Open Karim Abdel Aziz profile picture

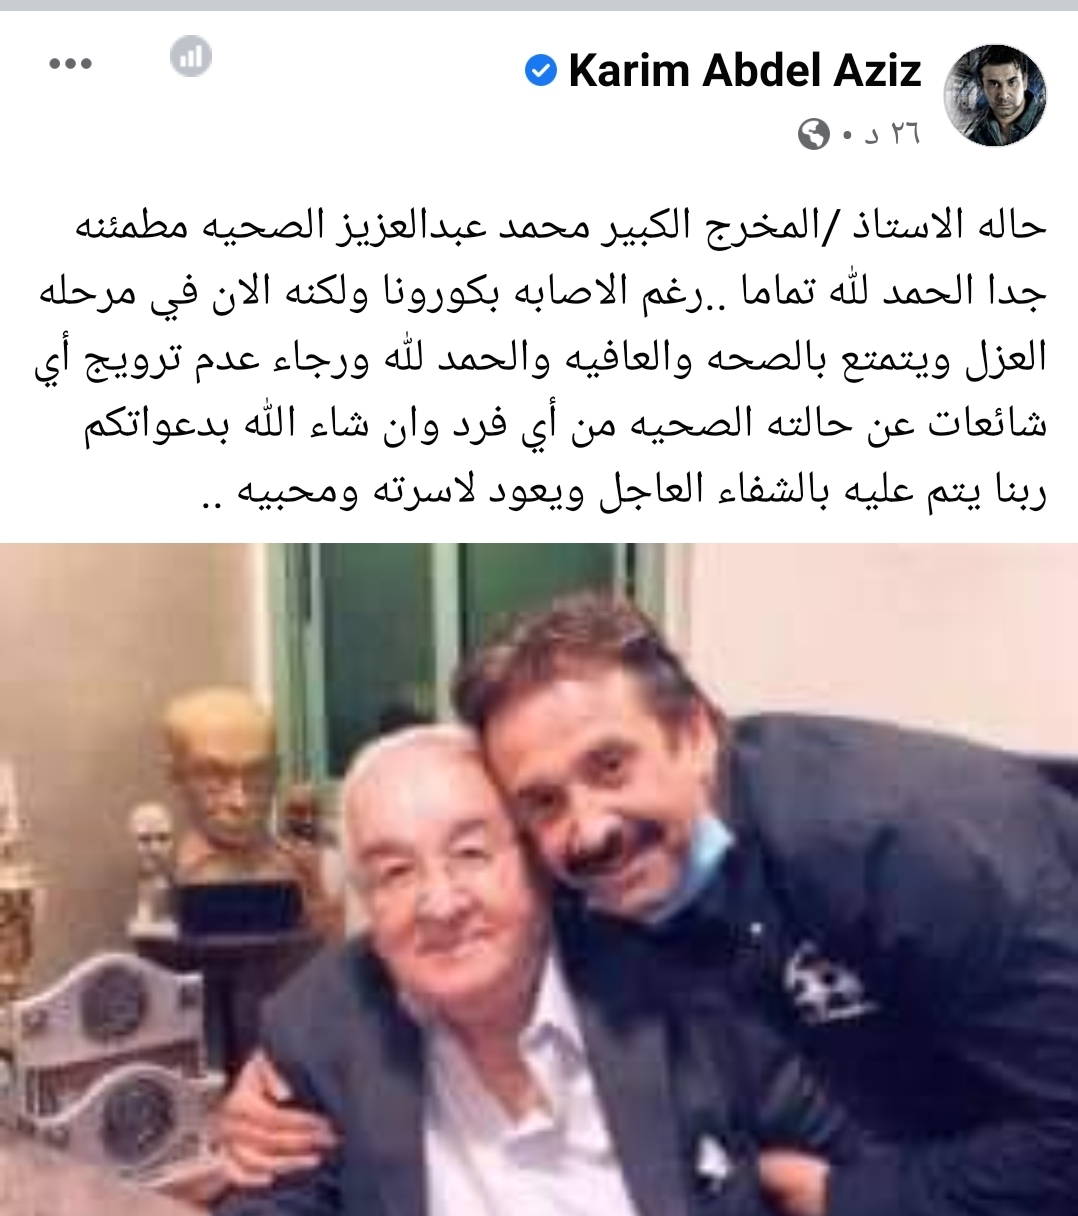pyautogui.click(x=995, y=95)
